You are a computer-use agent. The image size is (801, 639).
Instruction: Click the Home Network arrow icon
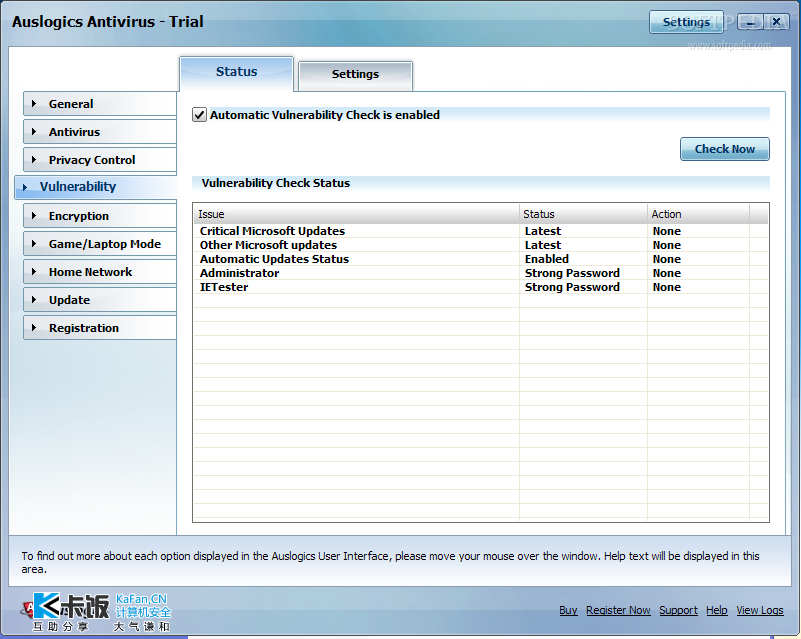coord(34,272)
